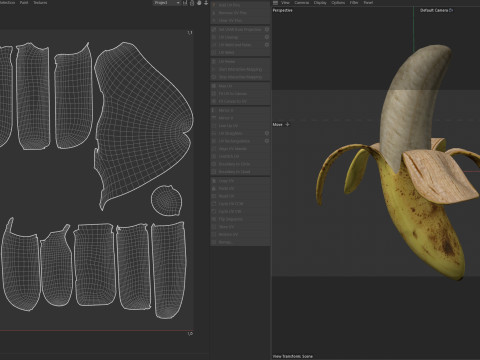Click the Clear UV Pins tool
This screenshot has width=480, height=360.
[x=240, y=20]
